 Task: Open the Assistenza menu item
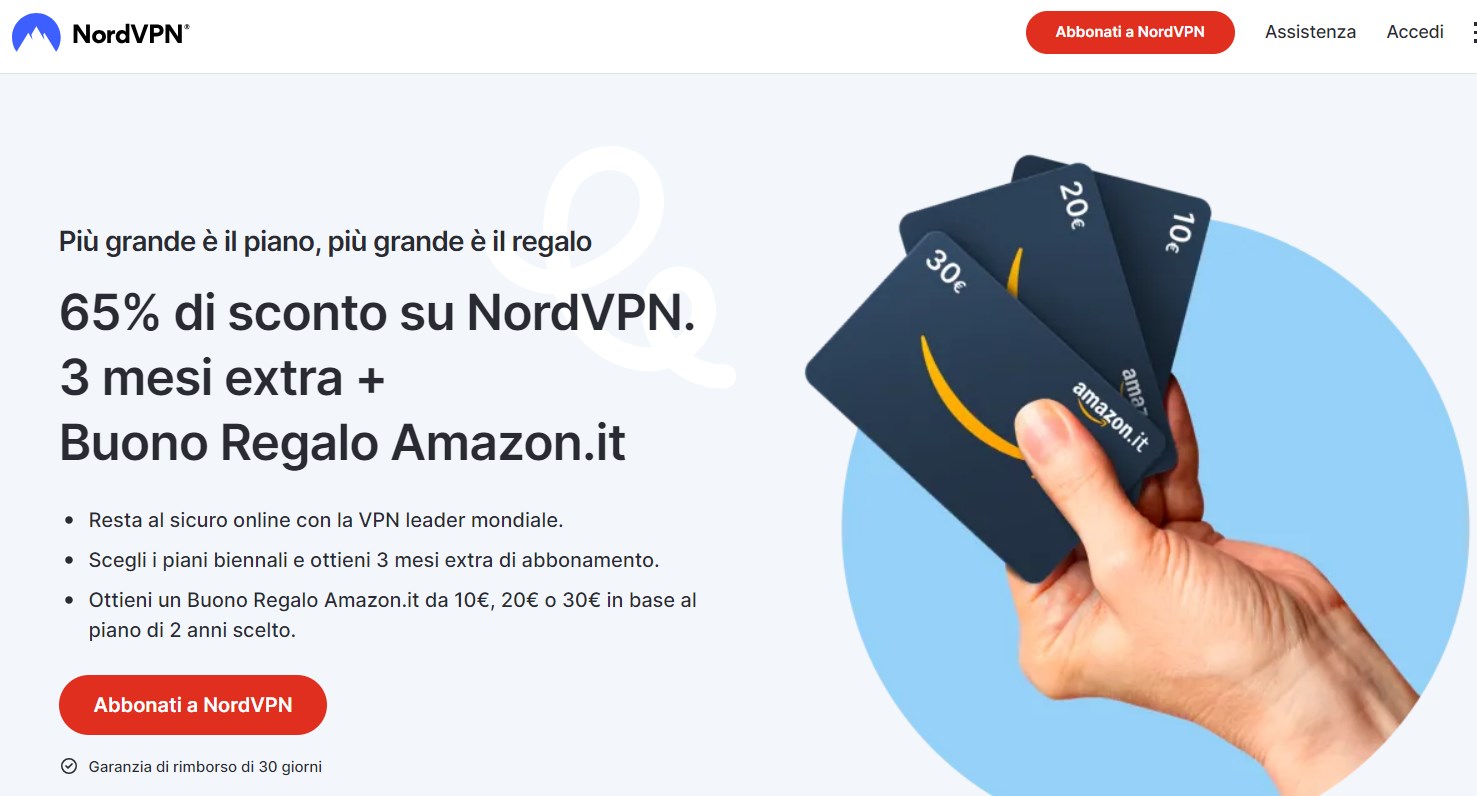click(1310, 32)
